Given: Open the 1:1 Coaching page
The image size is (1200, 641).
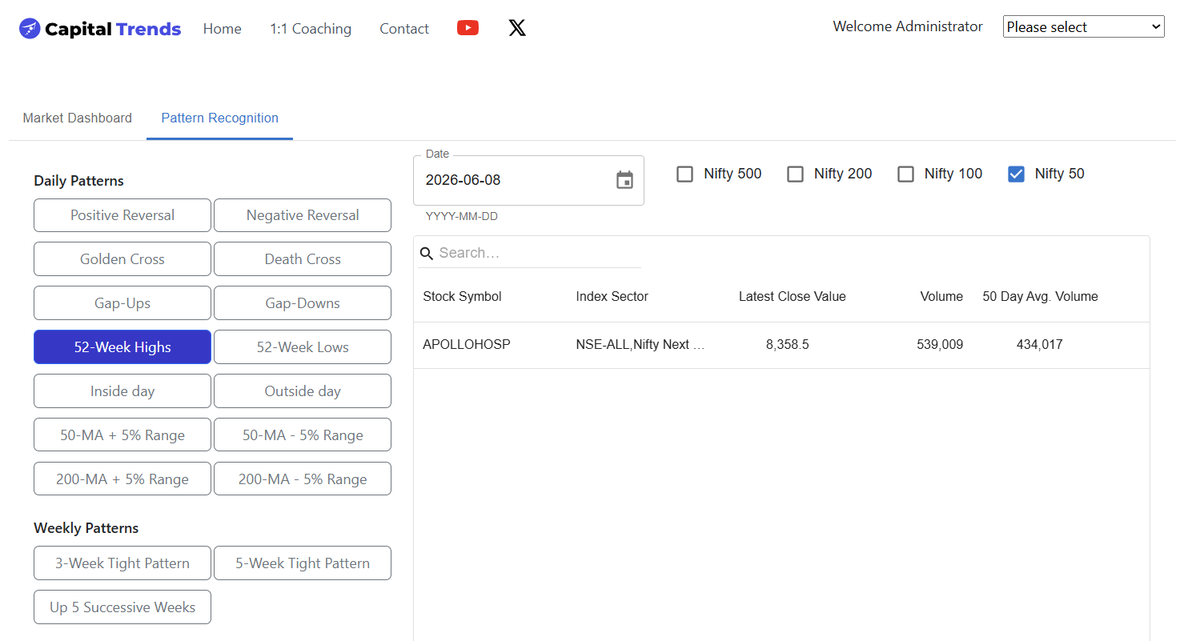Looking at the screenshot, I should click(311, 29).
